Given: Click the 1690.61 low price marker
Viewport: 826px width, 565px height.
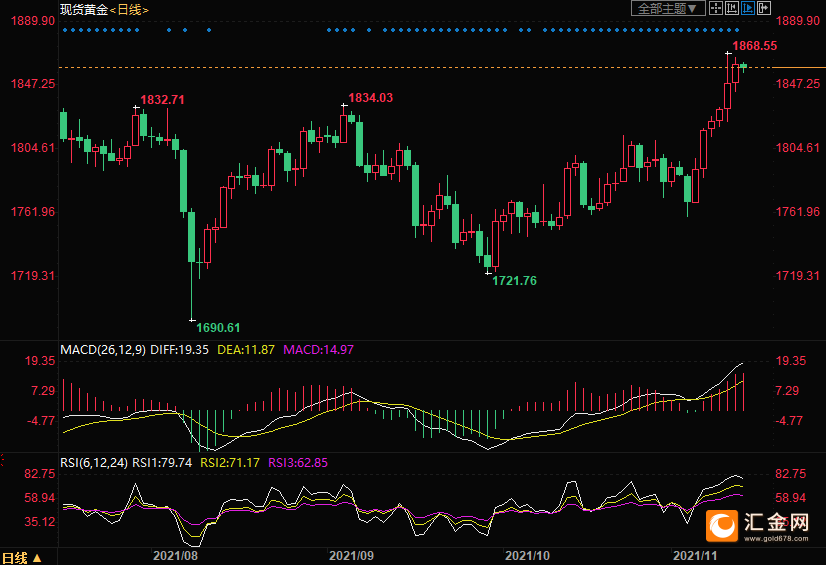Looking at the screenshot, I should [218, 327].
